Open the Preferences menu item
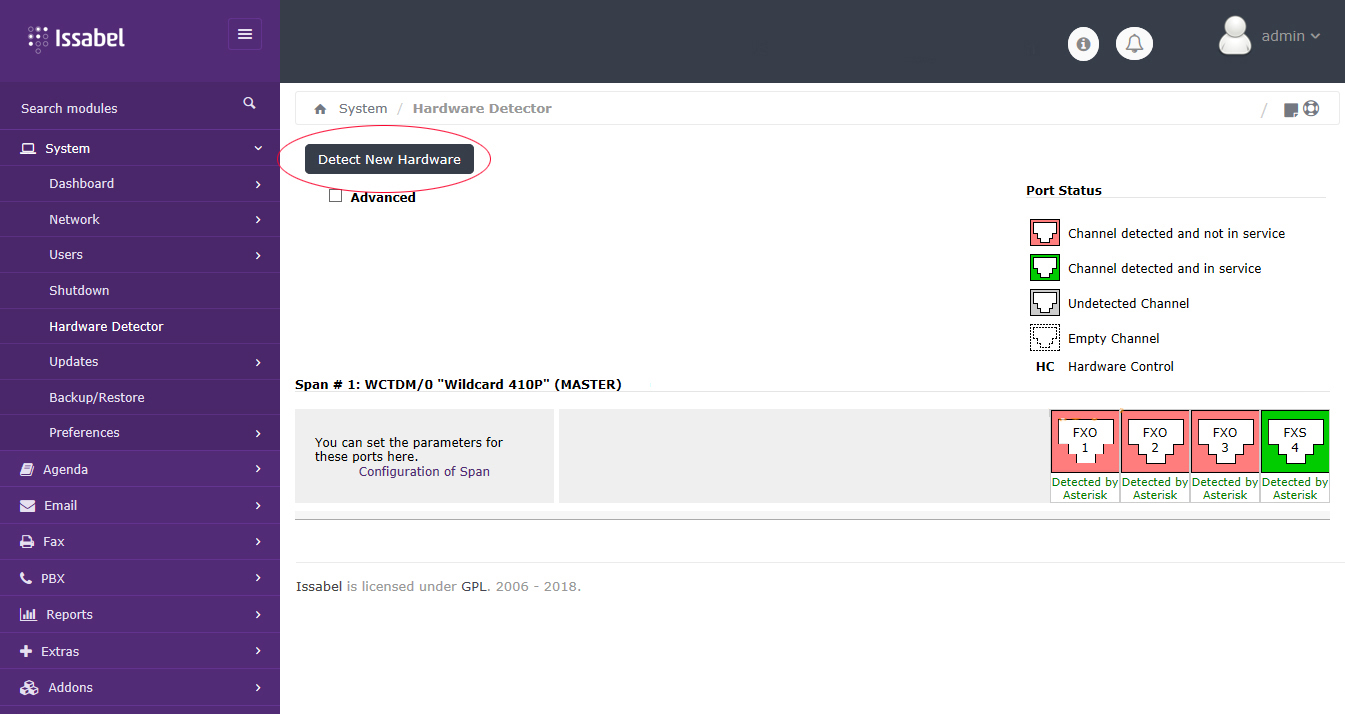 84,432
